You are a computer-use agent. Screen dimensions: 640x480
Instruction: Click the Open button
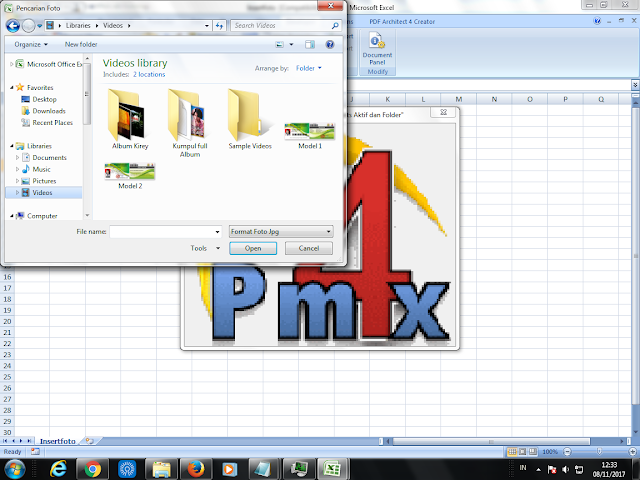click(253, 248)
